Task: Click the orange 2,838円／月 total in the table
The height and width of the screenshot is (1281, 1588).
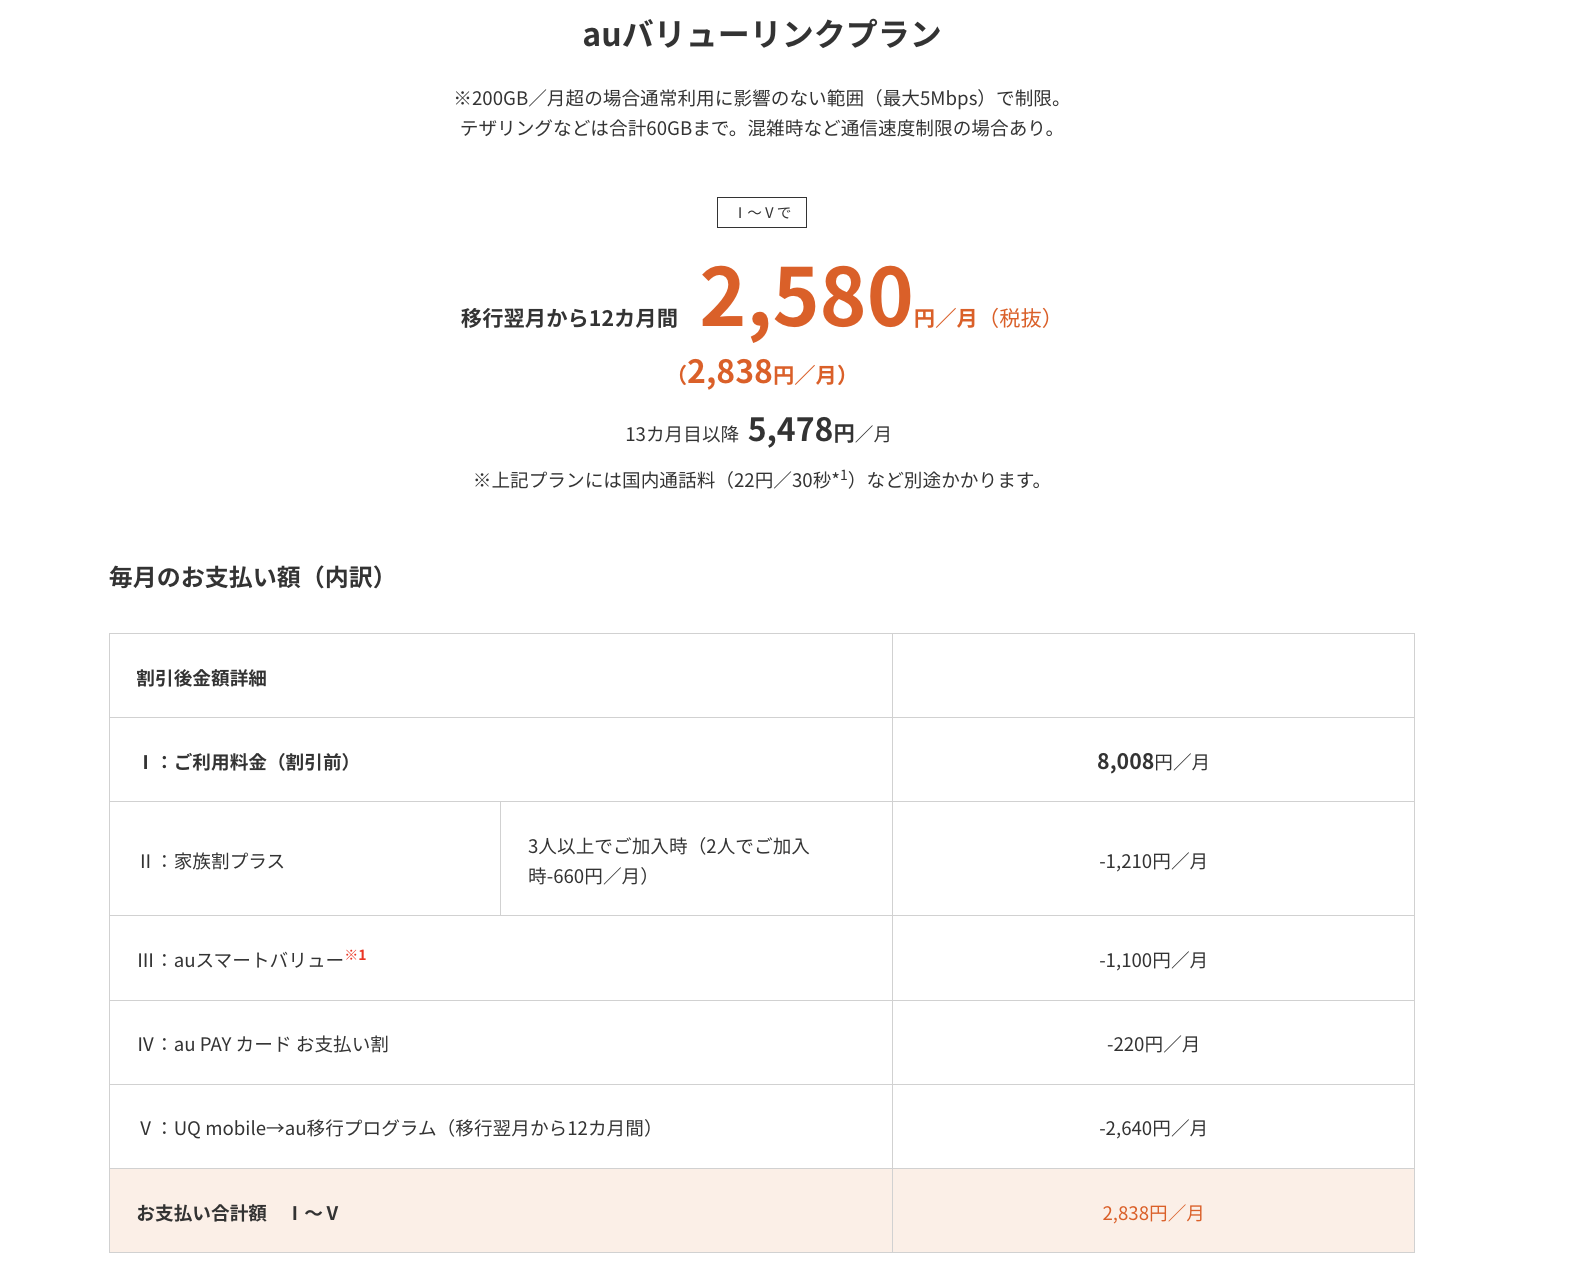Action: pos(1153,1213)
